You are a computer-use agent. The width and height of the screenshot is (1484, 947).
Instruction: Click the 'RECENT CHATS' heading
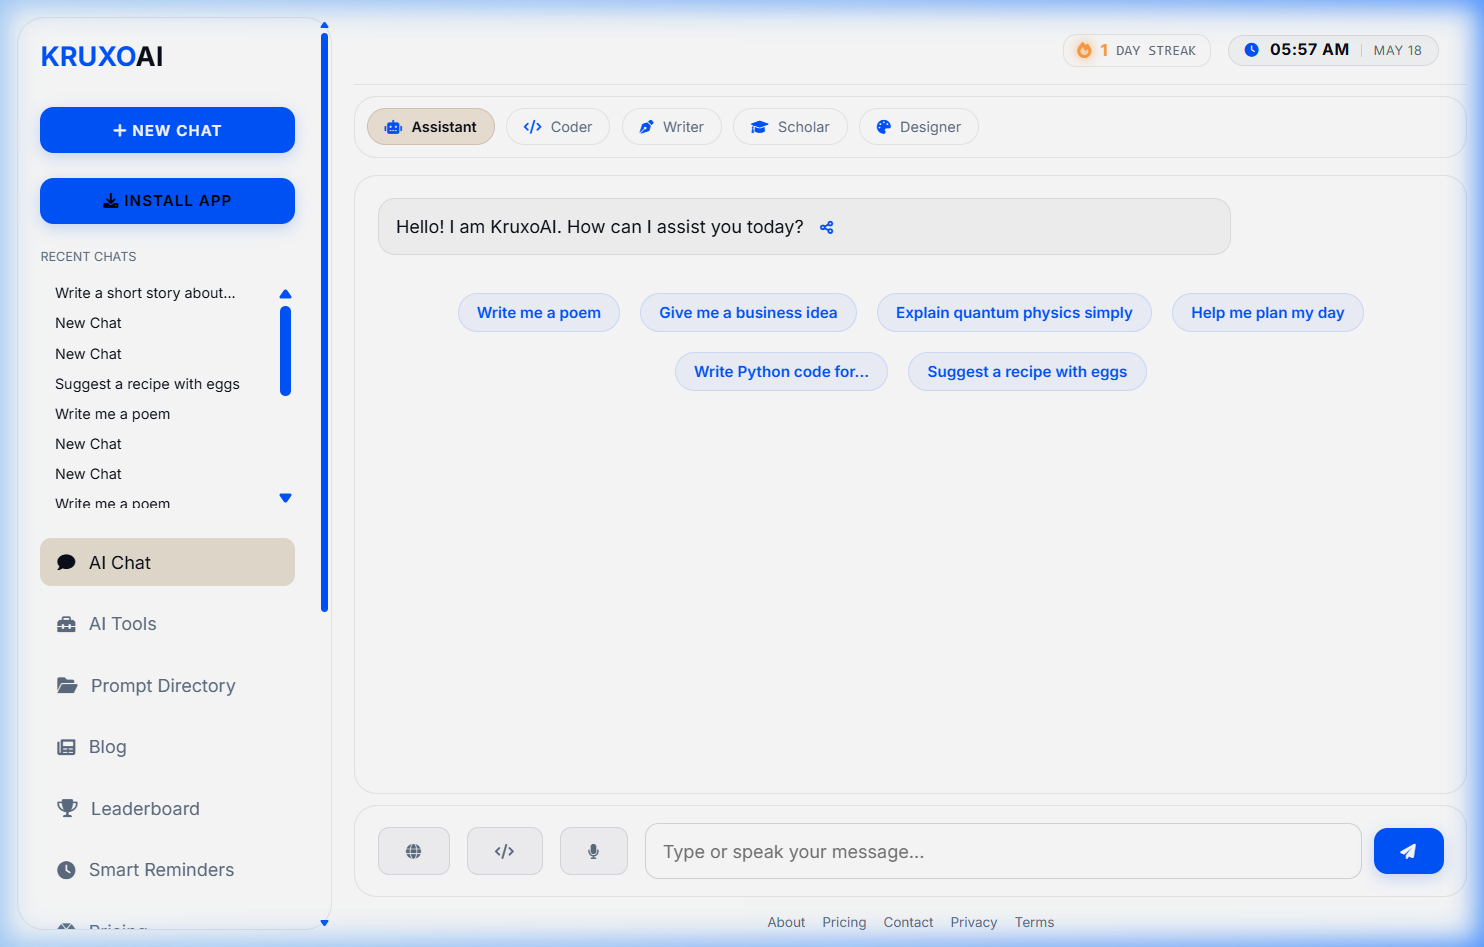click(x=88, y=257)
